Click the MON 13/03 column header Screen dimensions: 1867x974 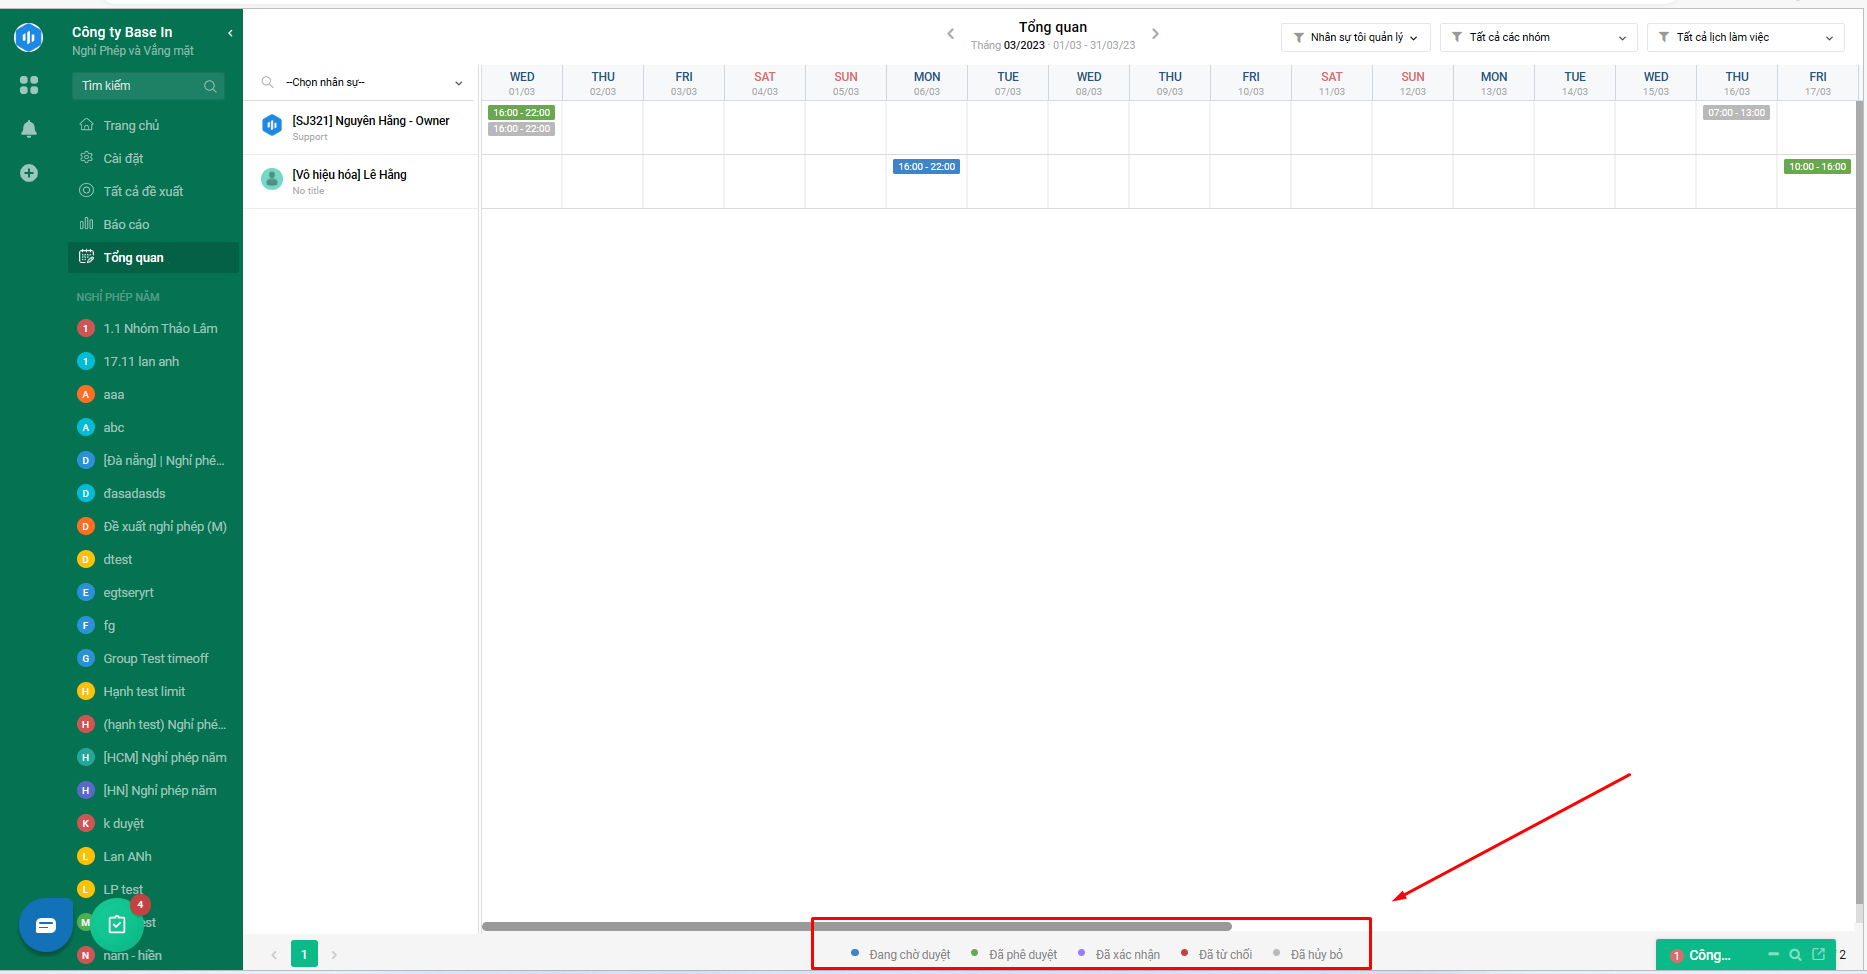pyautogui.click(x=1494, y=83)
